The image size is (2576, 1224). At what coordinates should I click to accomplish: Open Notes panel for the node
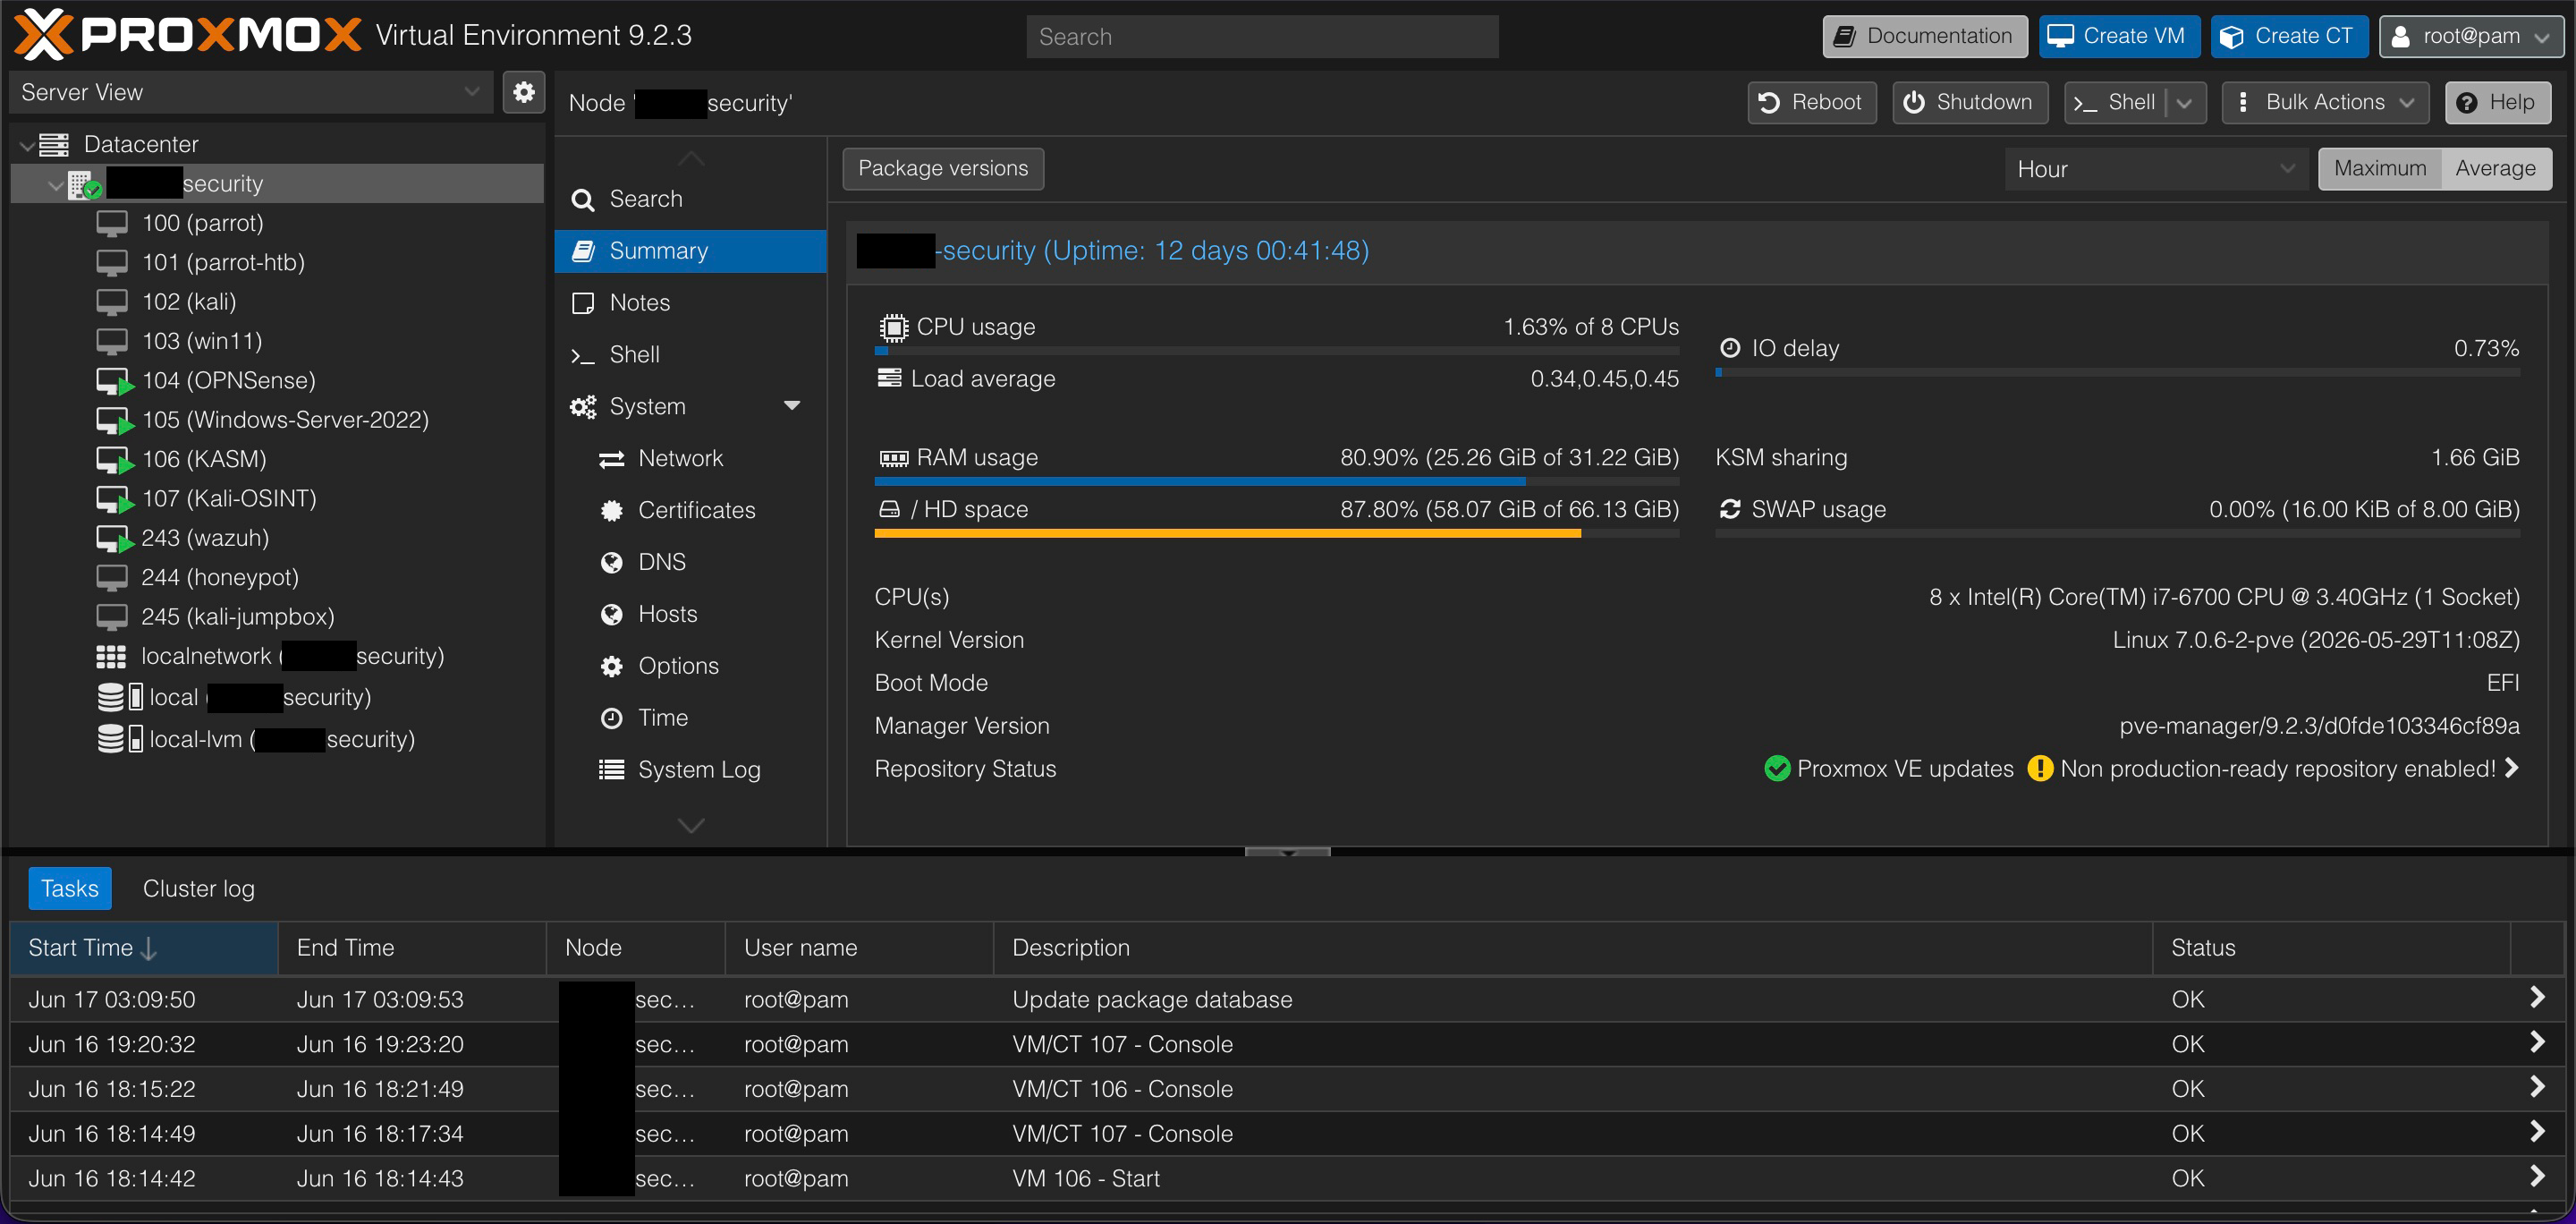coord(691,302)
